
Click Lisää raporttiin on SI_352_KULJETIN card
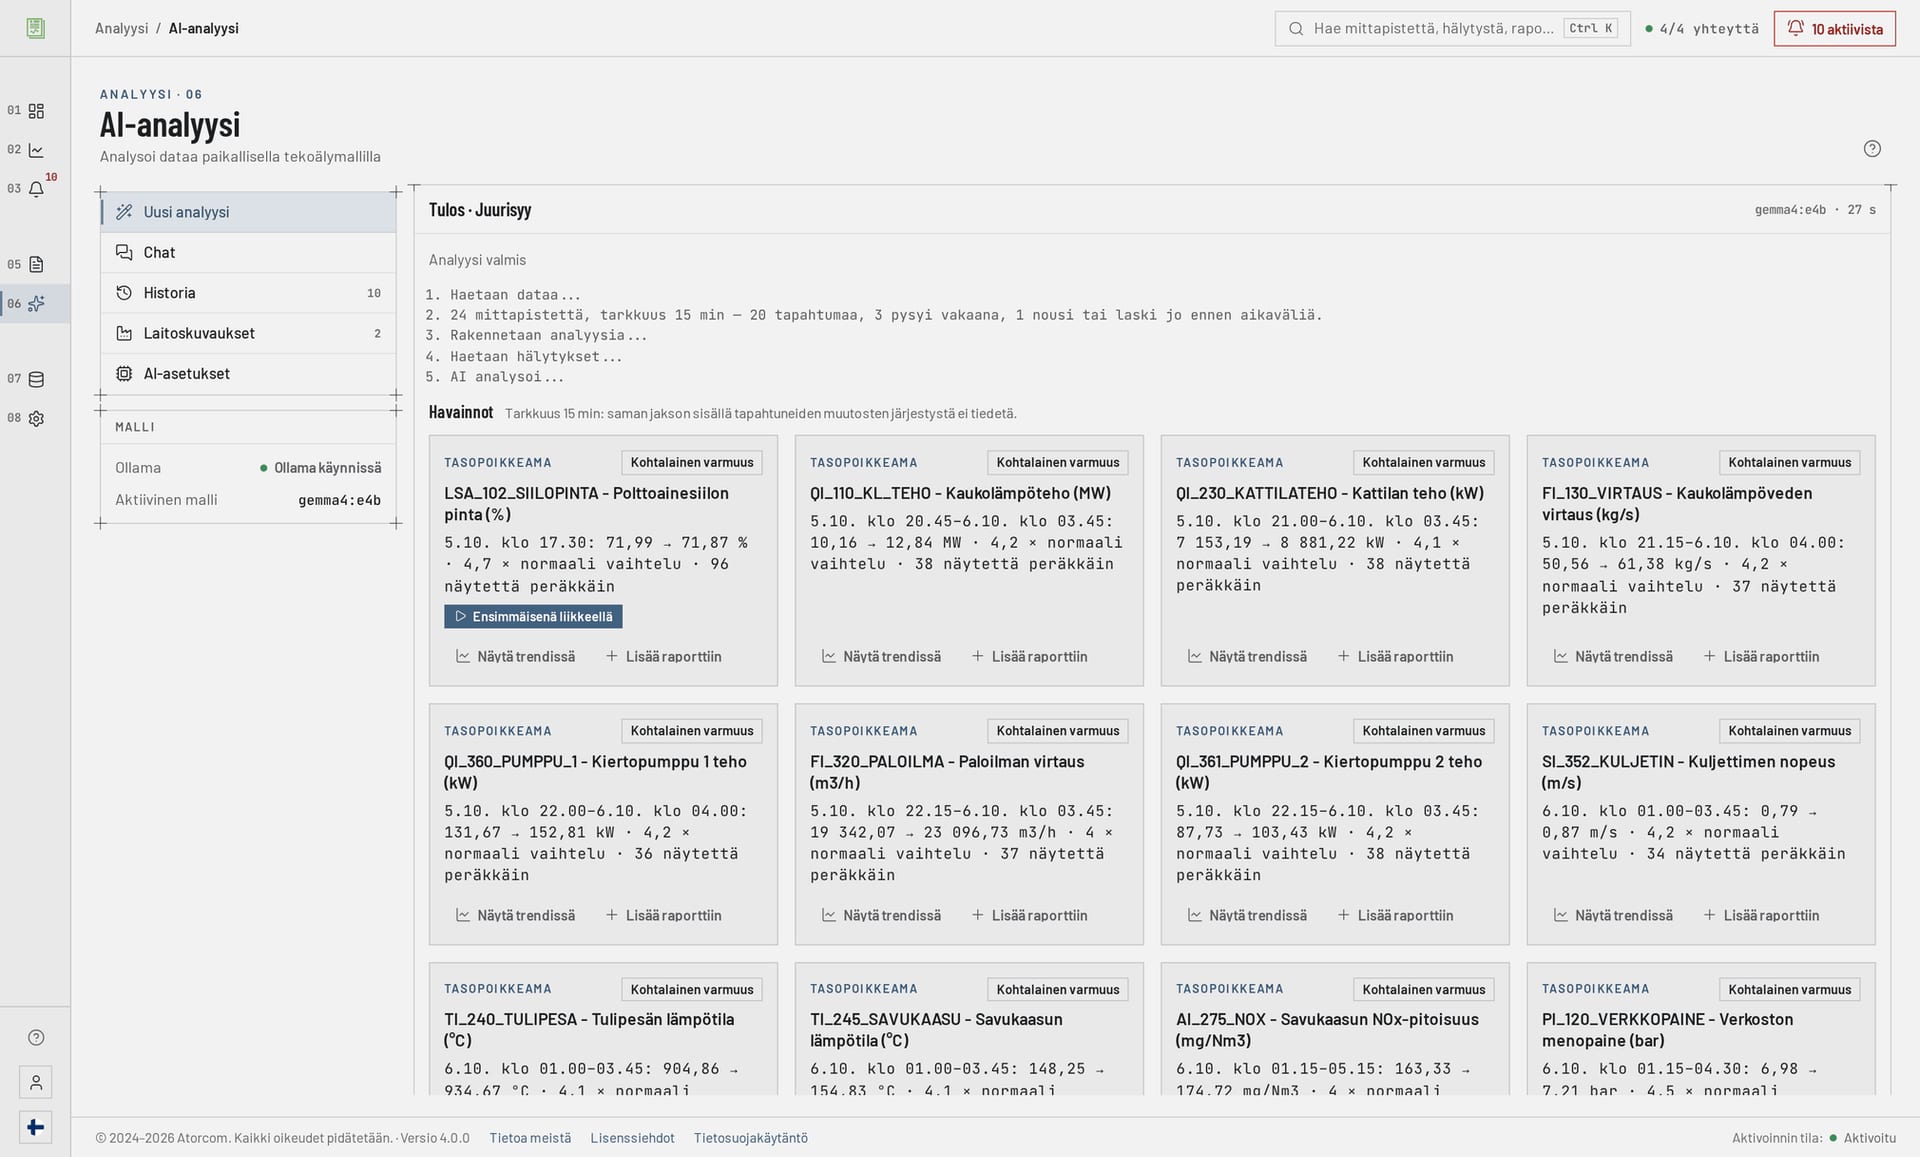[x=1762, y=916]
